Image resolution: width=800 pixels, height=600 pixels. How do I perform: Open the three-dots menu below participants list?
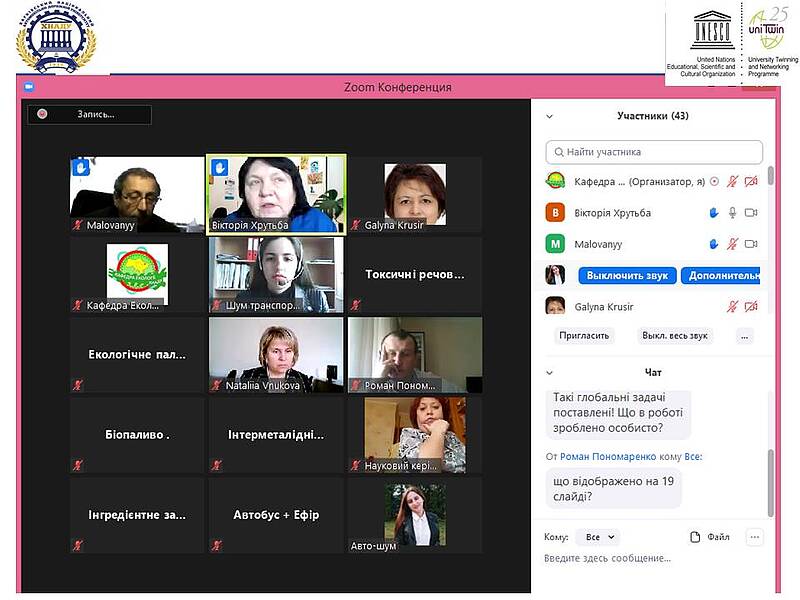pyautogui.click(x=744, y=336)
